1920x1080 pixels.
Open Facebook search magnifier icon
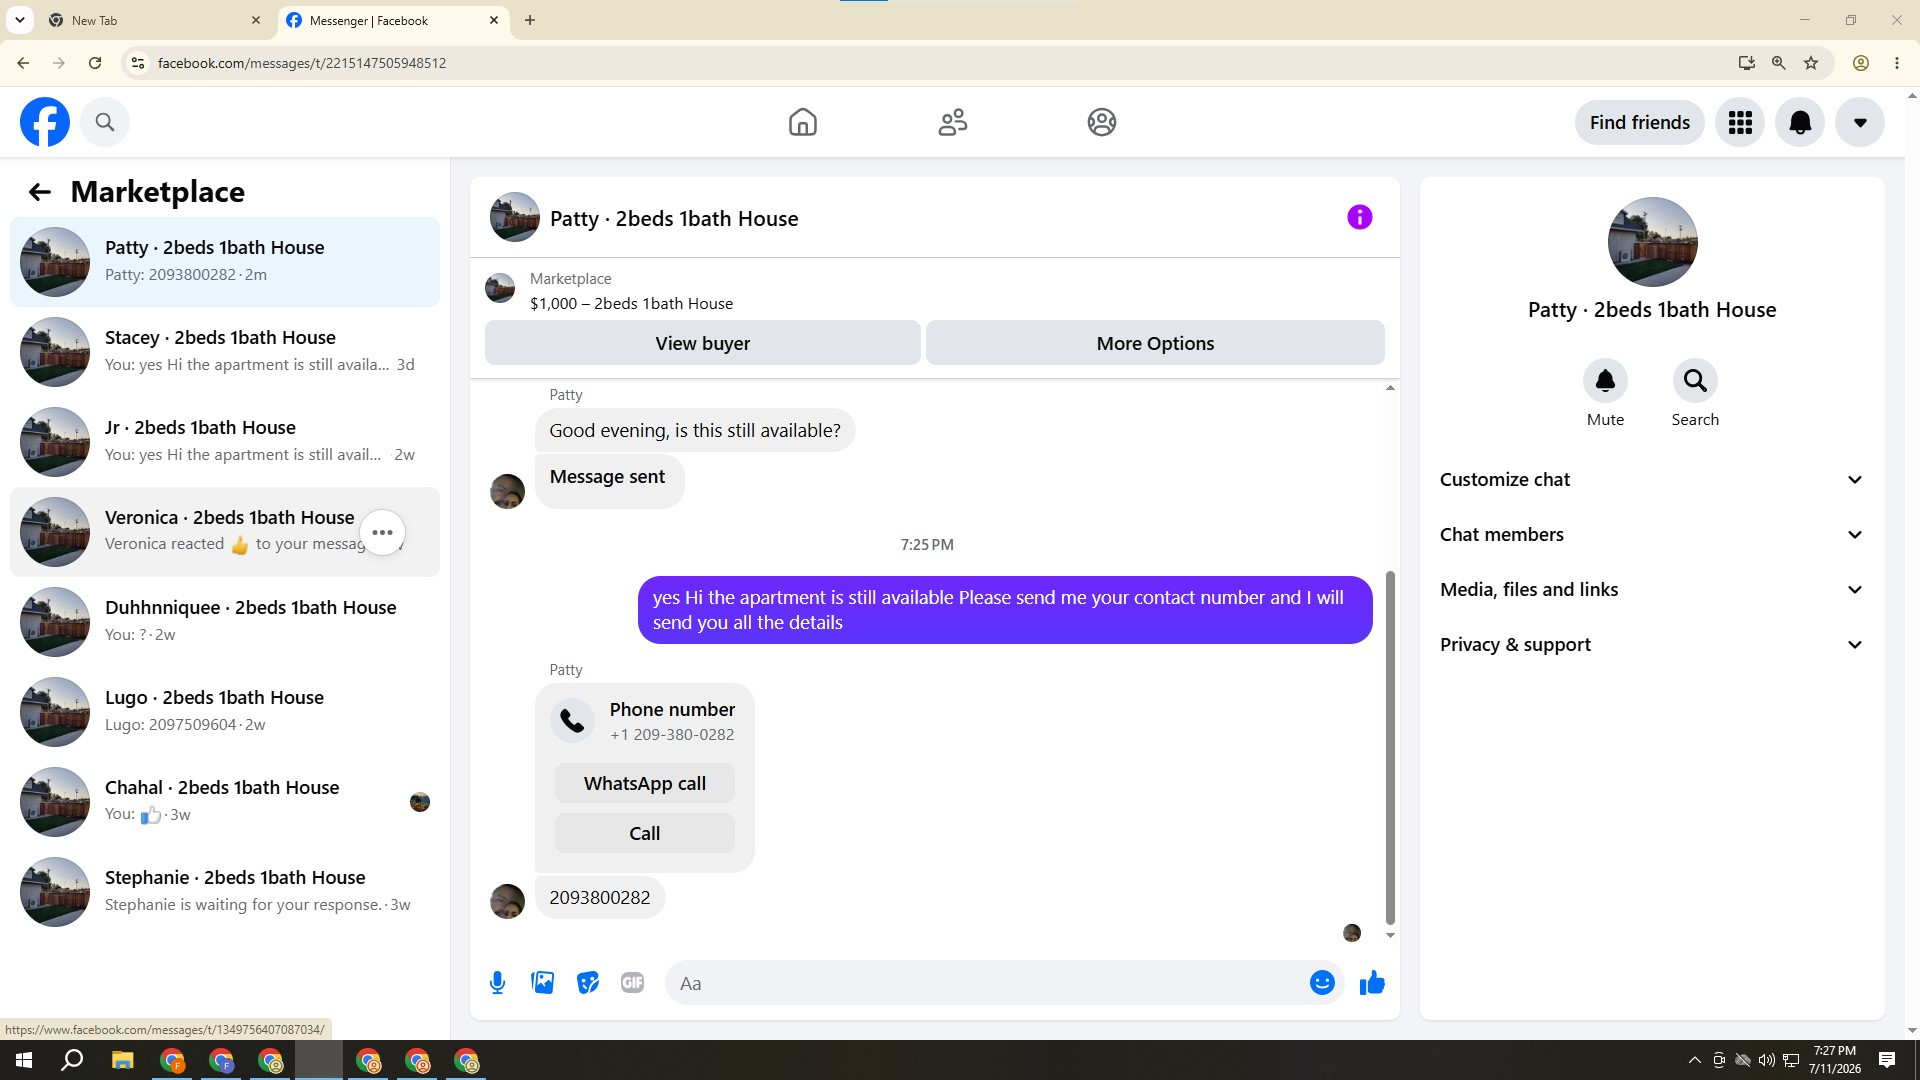[105, 122]
